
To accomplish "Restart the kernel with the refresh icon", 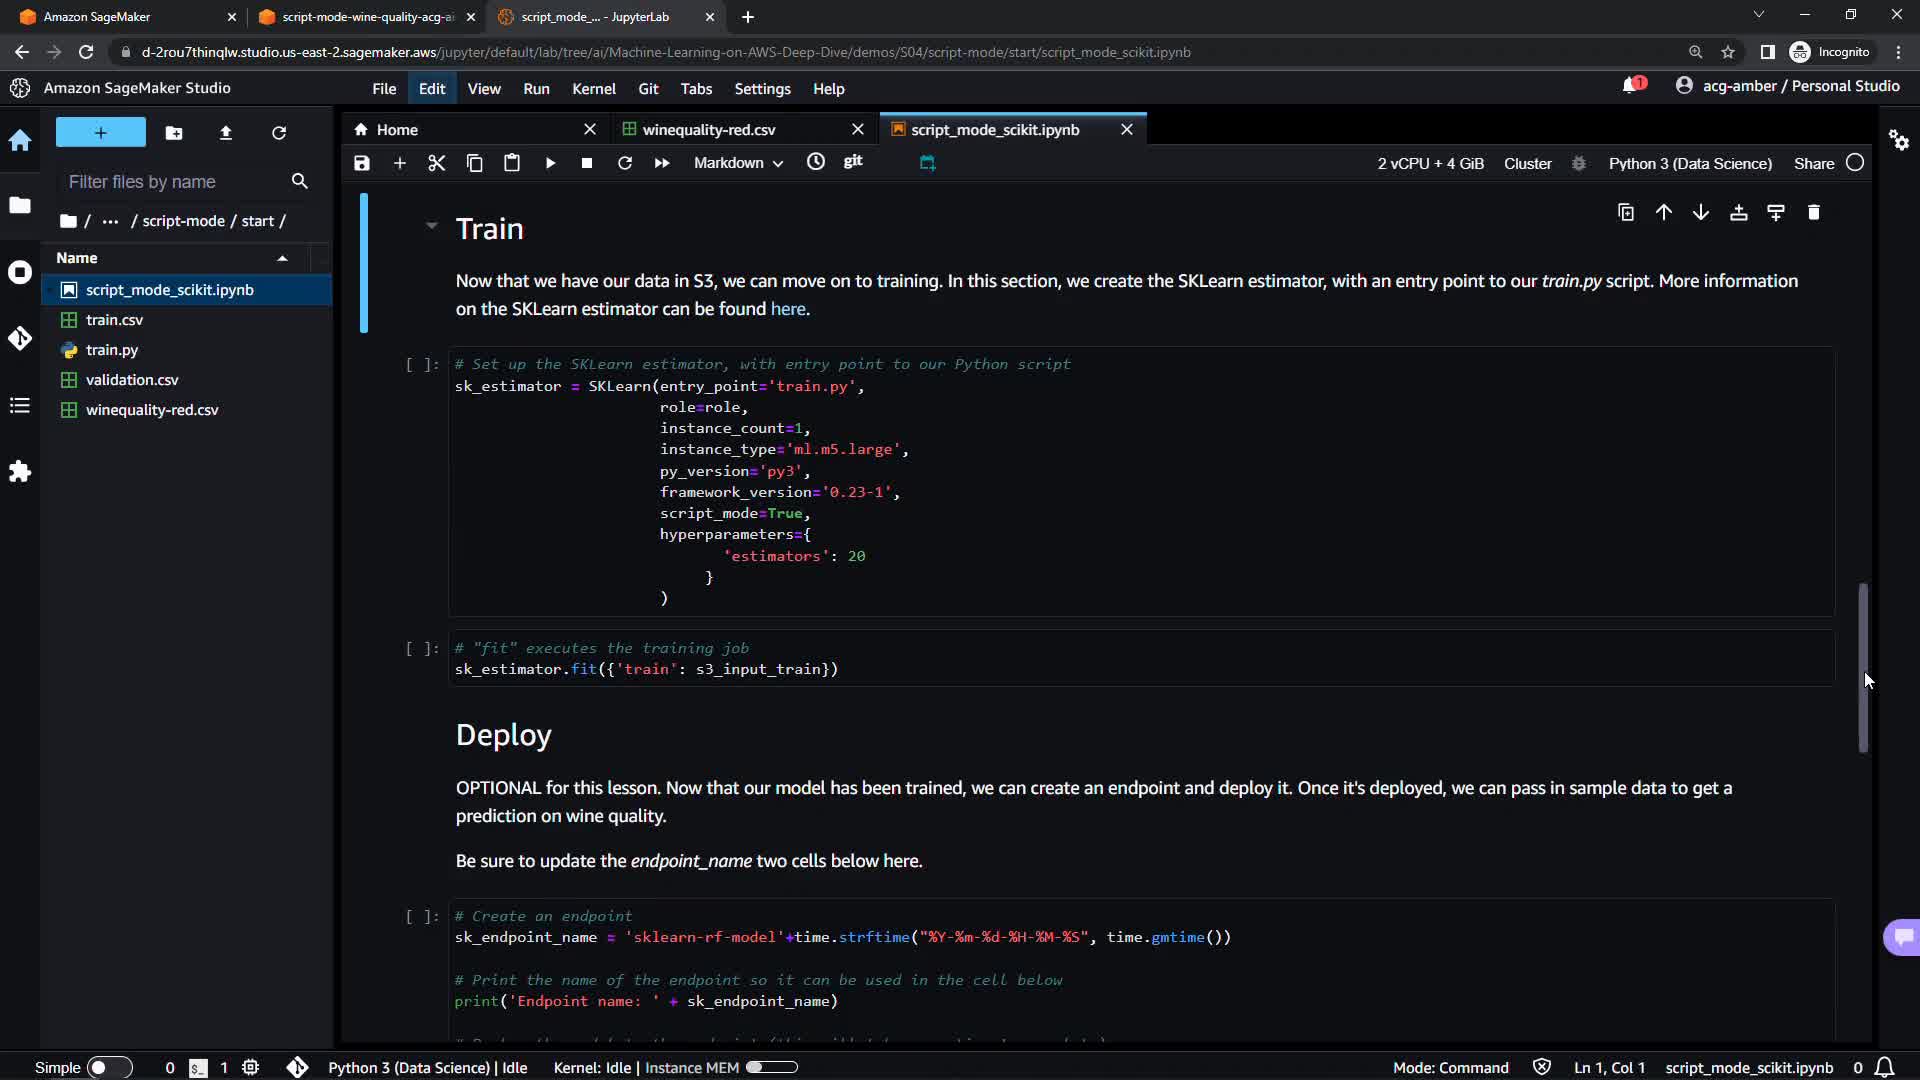I will coord(625,163).
